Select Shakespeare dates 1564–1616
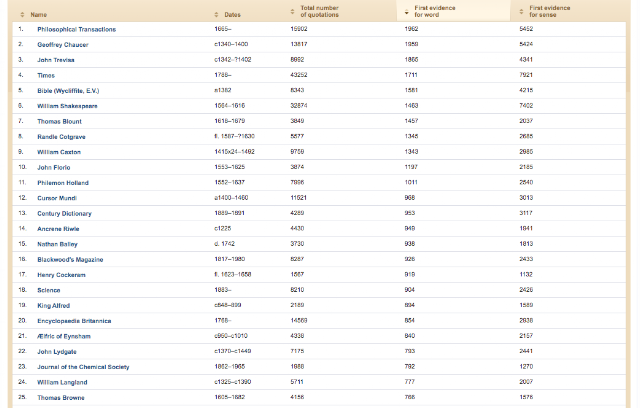 (x=229, y=106)
